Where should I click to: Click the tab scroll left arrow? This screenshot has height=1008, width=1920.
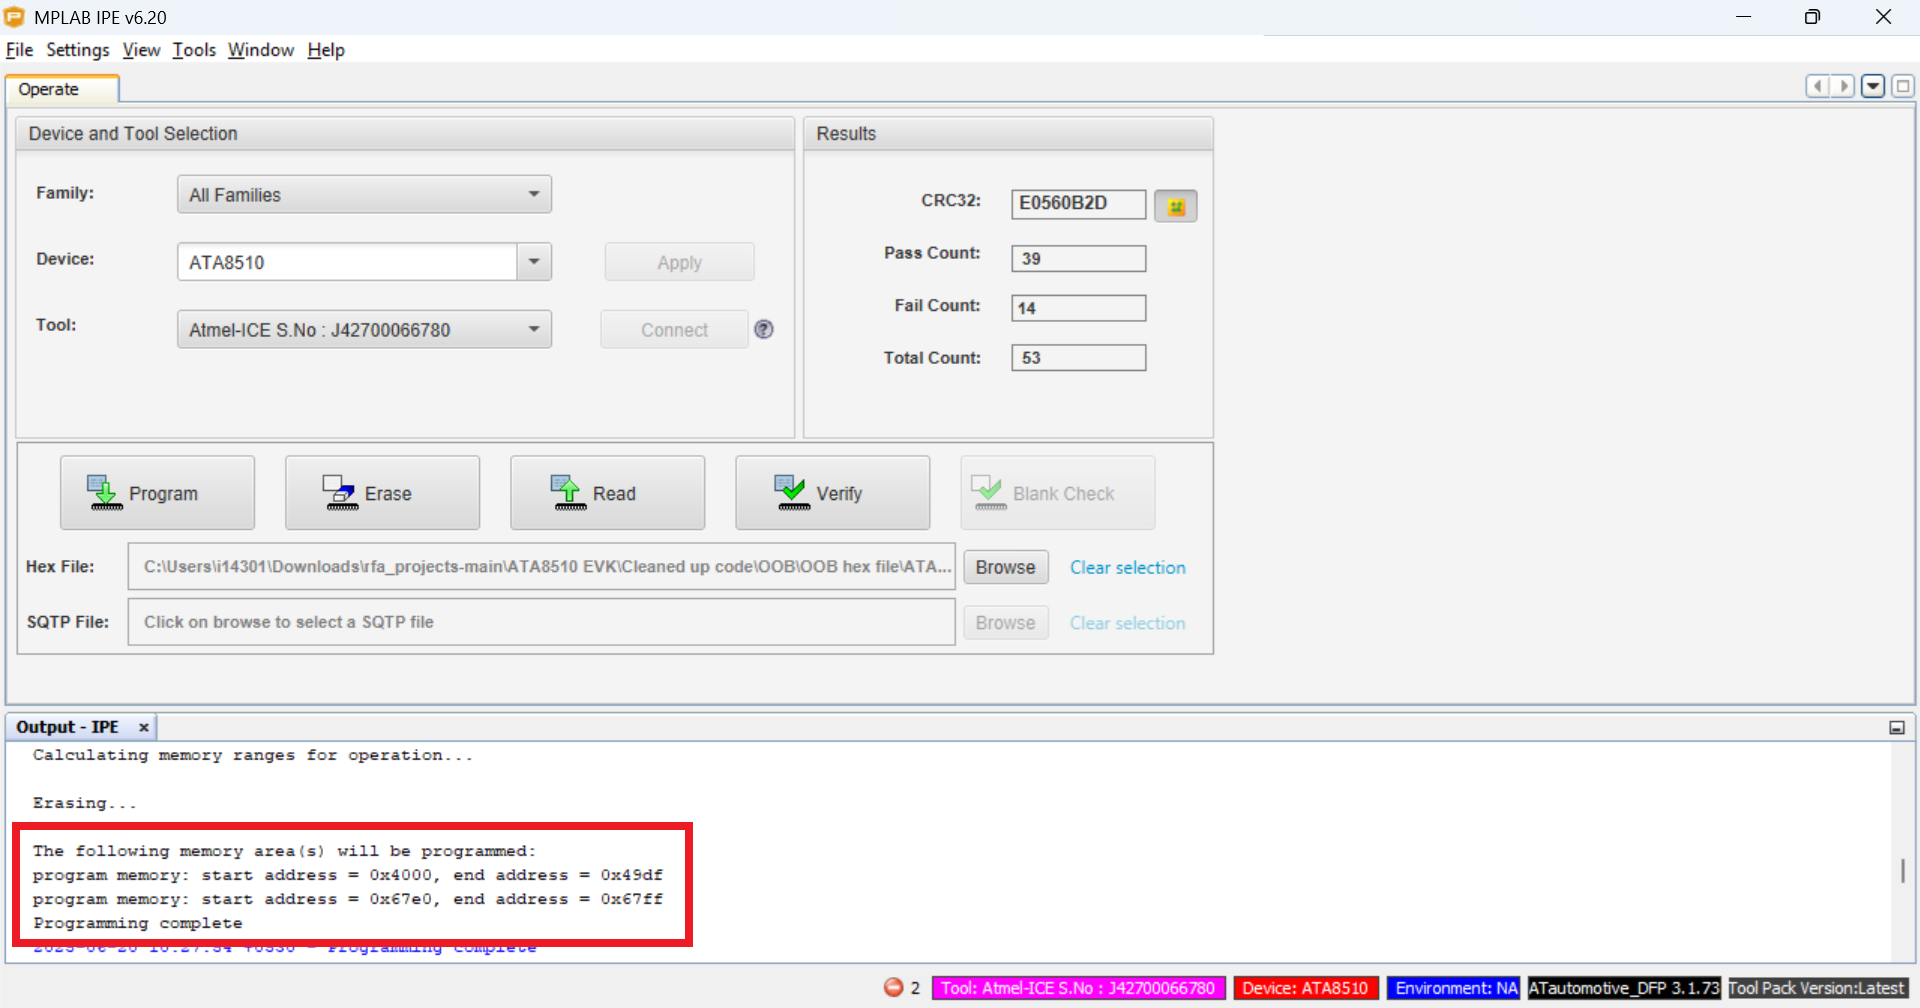pyautogui.click(x=1817, y=86)
